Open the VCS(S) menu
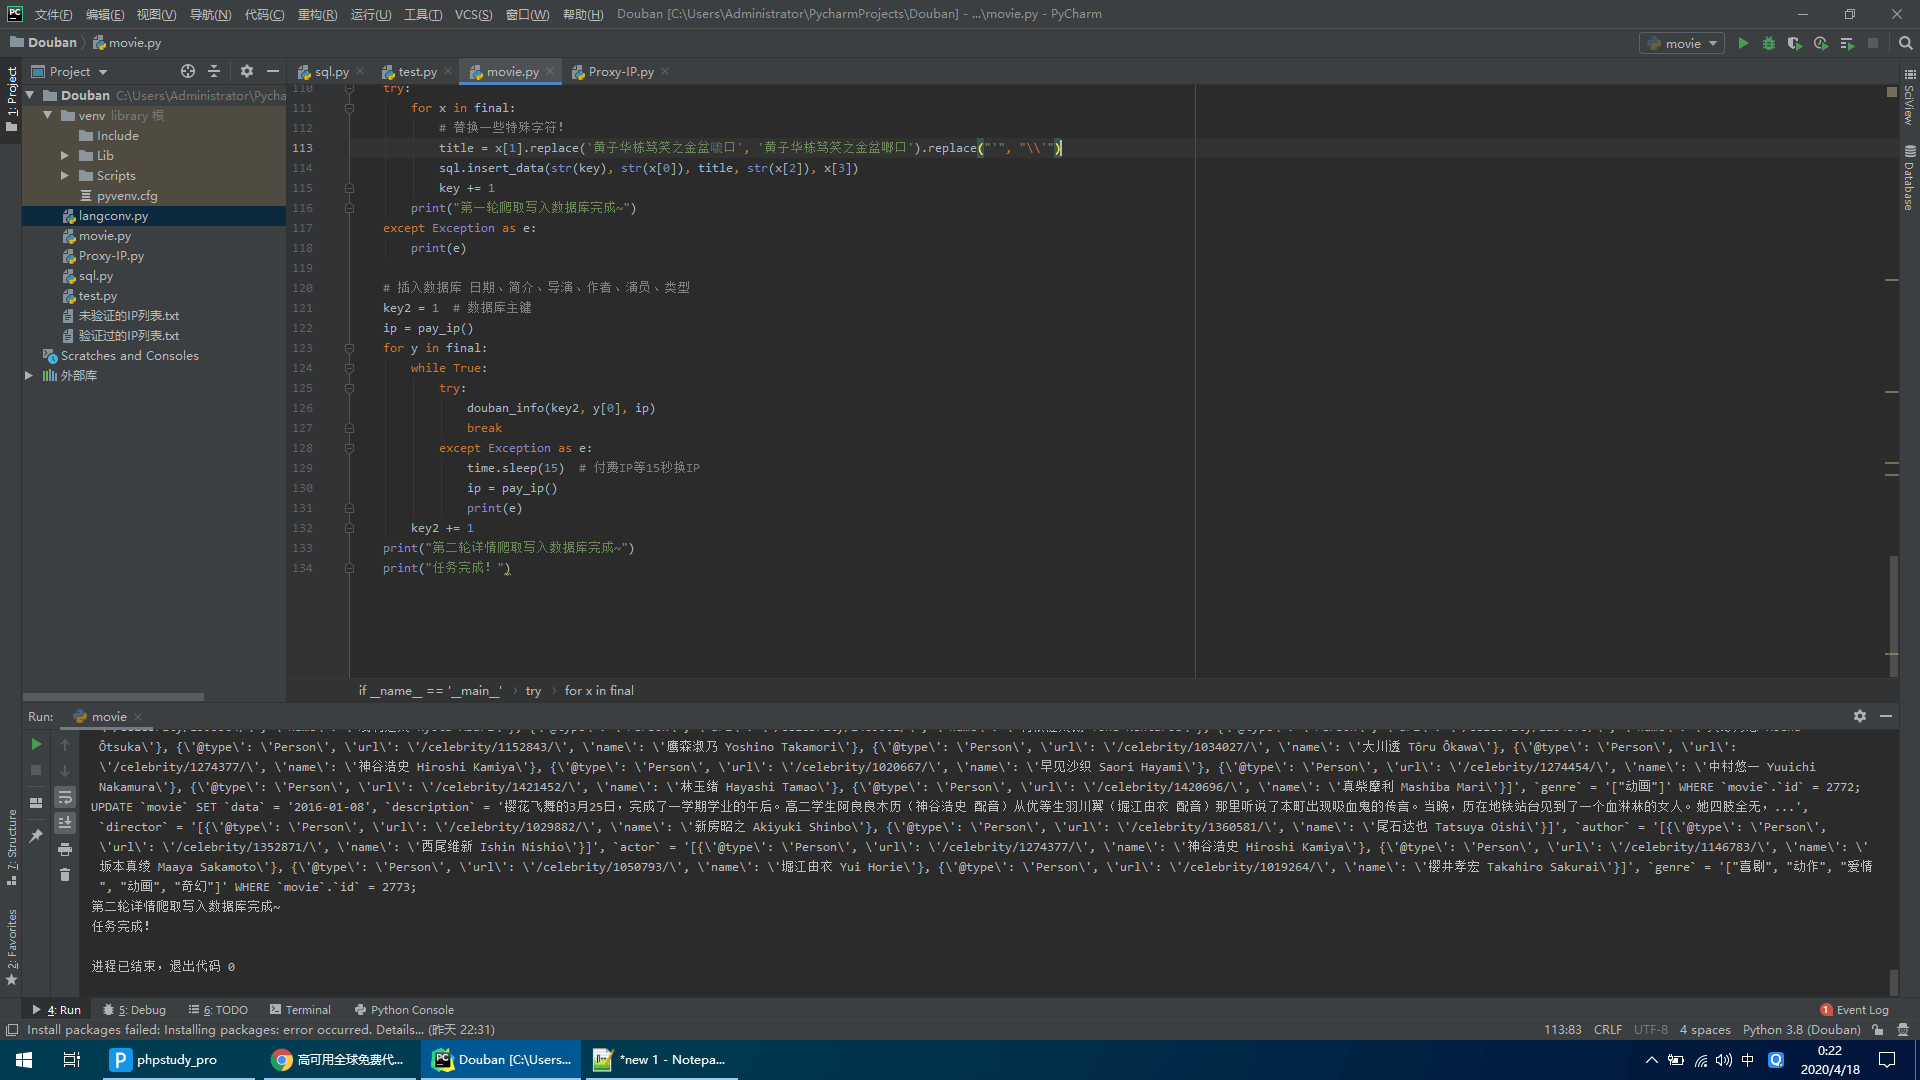The height and width of the screenshot is (1080, 1920). tap(473, 14)
